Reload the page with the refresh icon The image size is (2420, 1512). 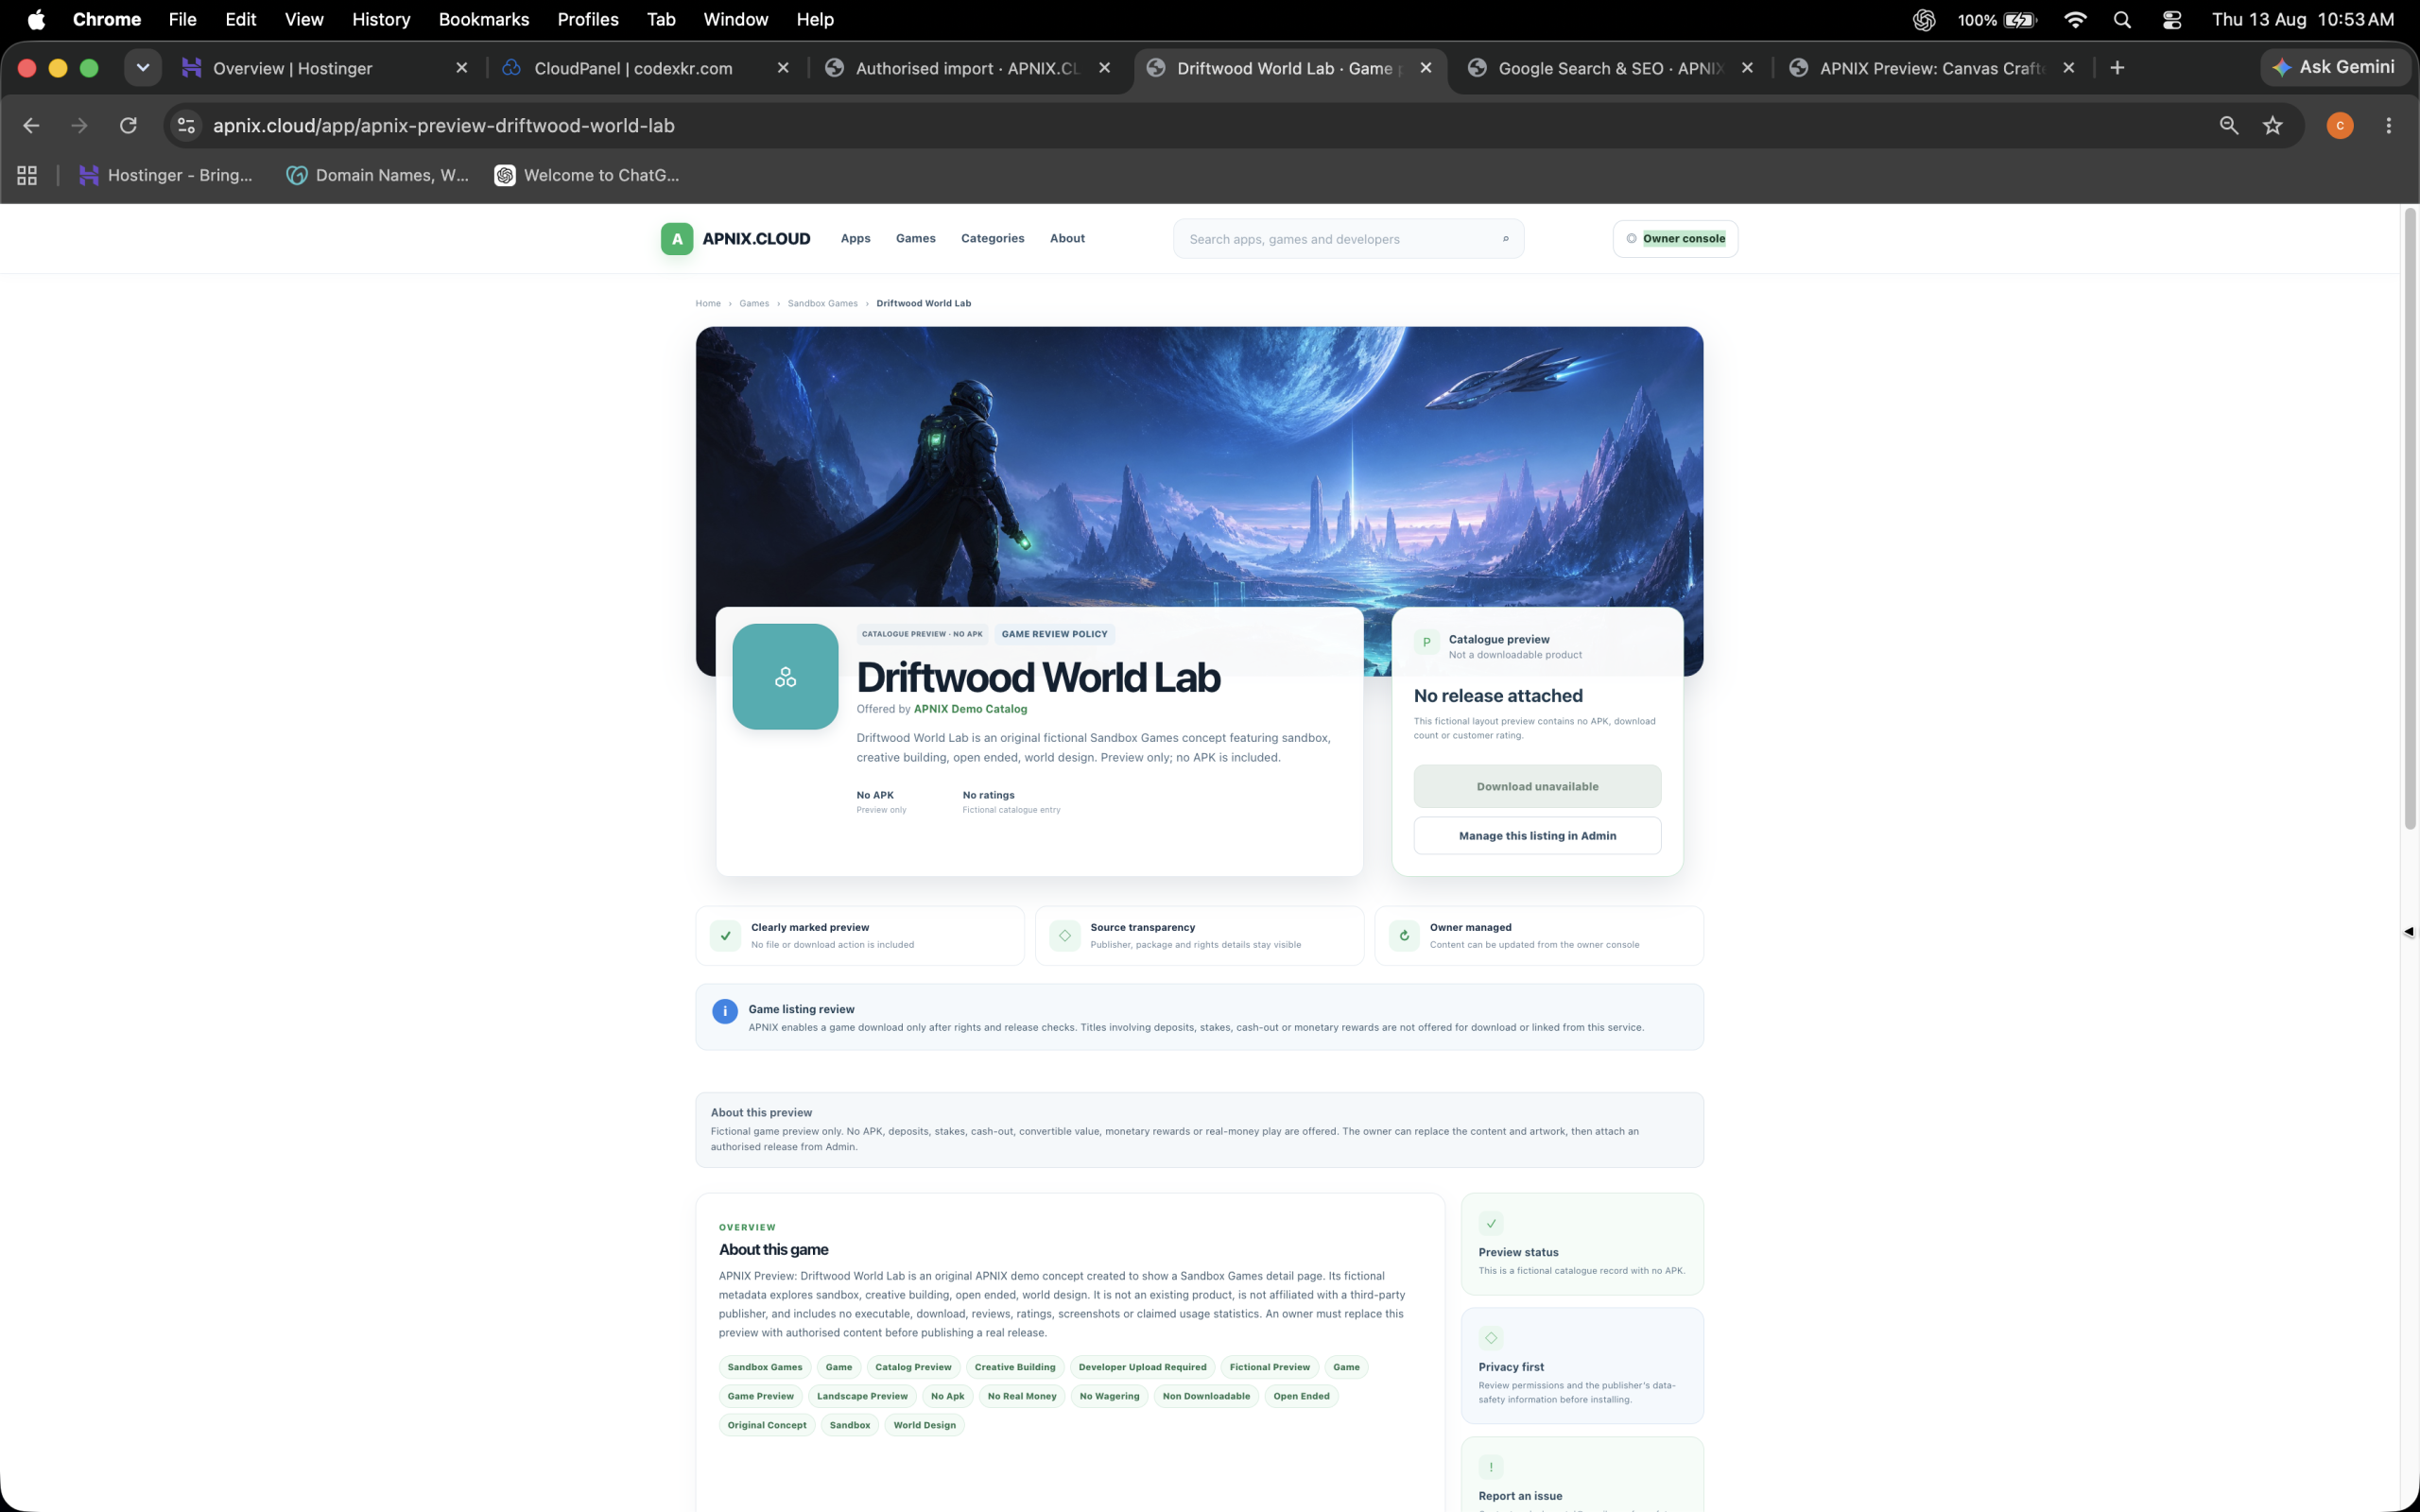point(128,125)
